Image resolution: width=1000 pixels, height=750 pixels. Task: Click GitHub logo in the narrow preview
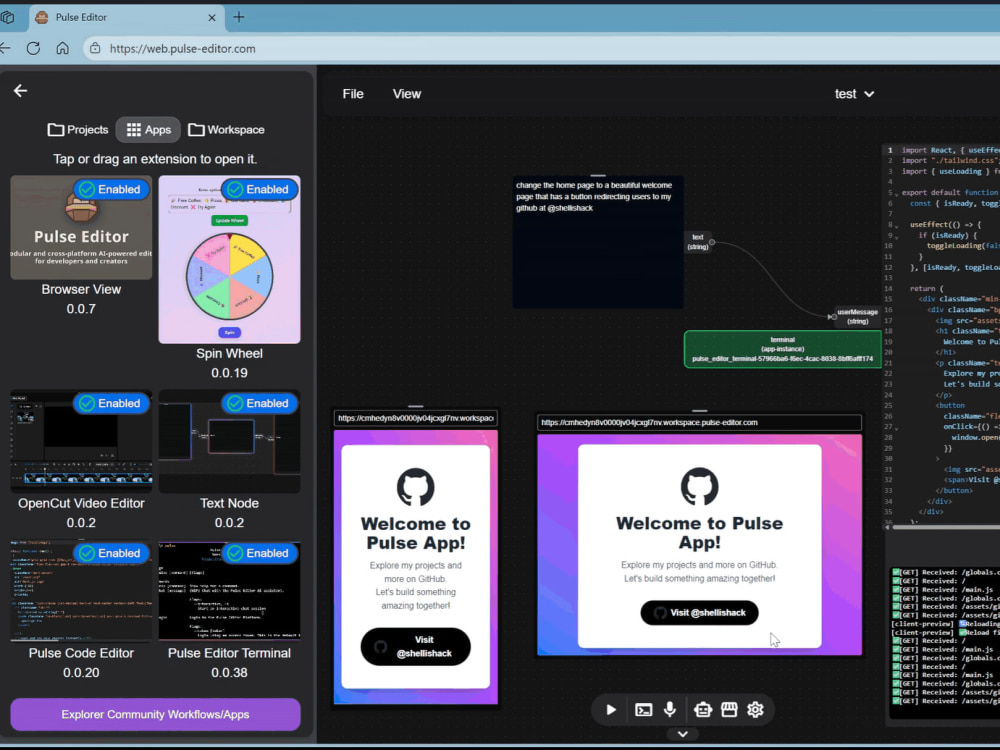point(415,487)
